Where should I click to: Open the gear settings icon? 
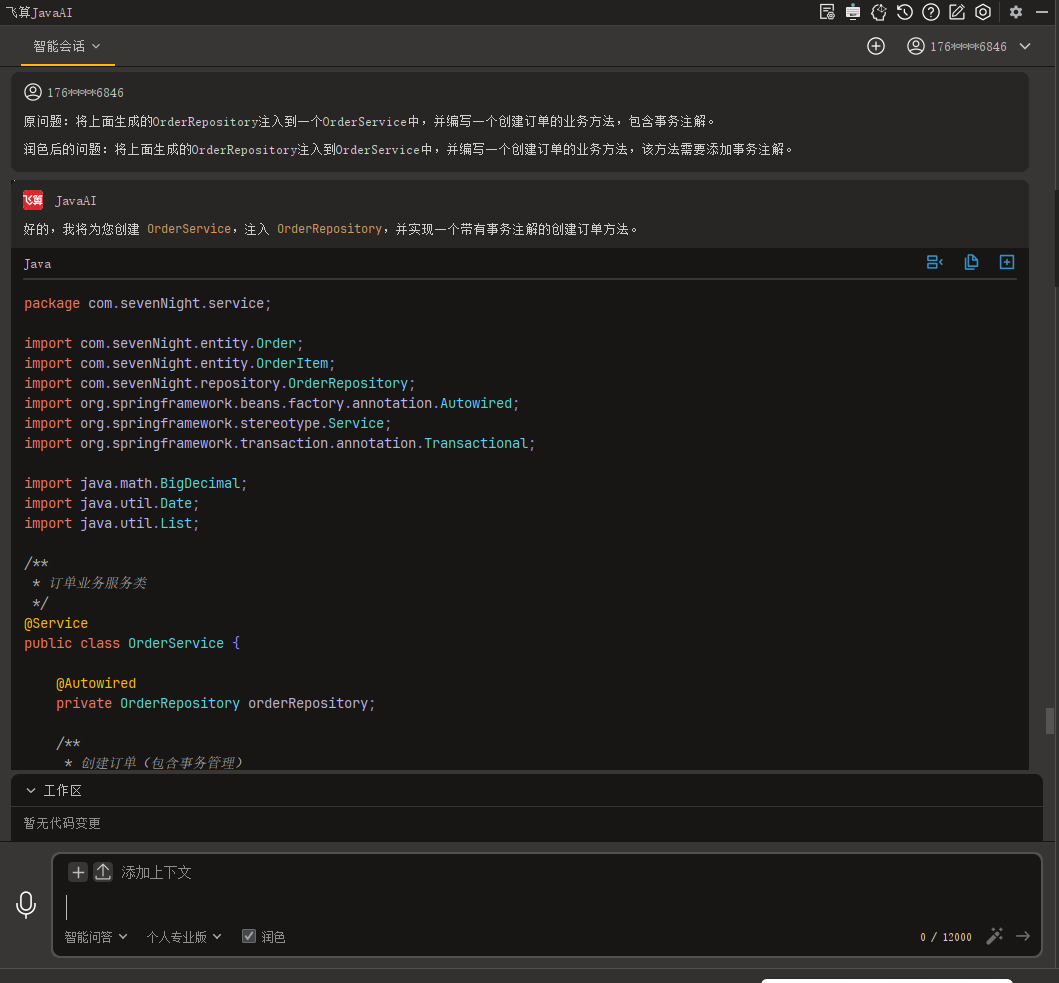click(x=1016, y=12)
